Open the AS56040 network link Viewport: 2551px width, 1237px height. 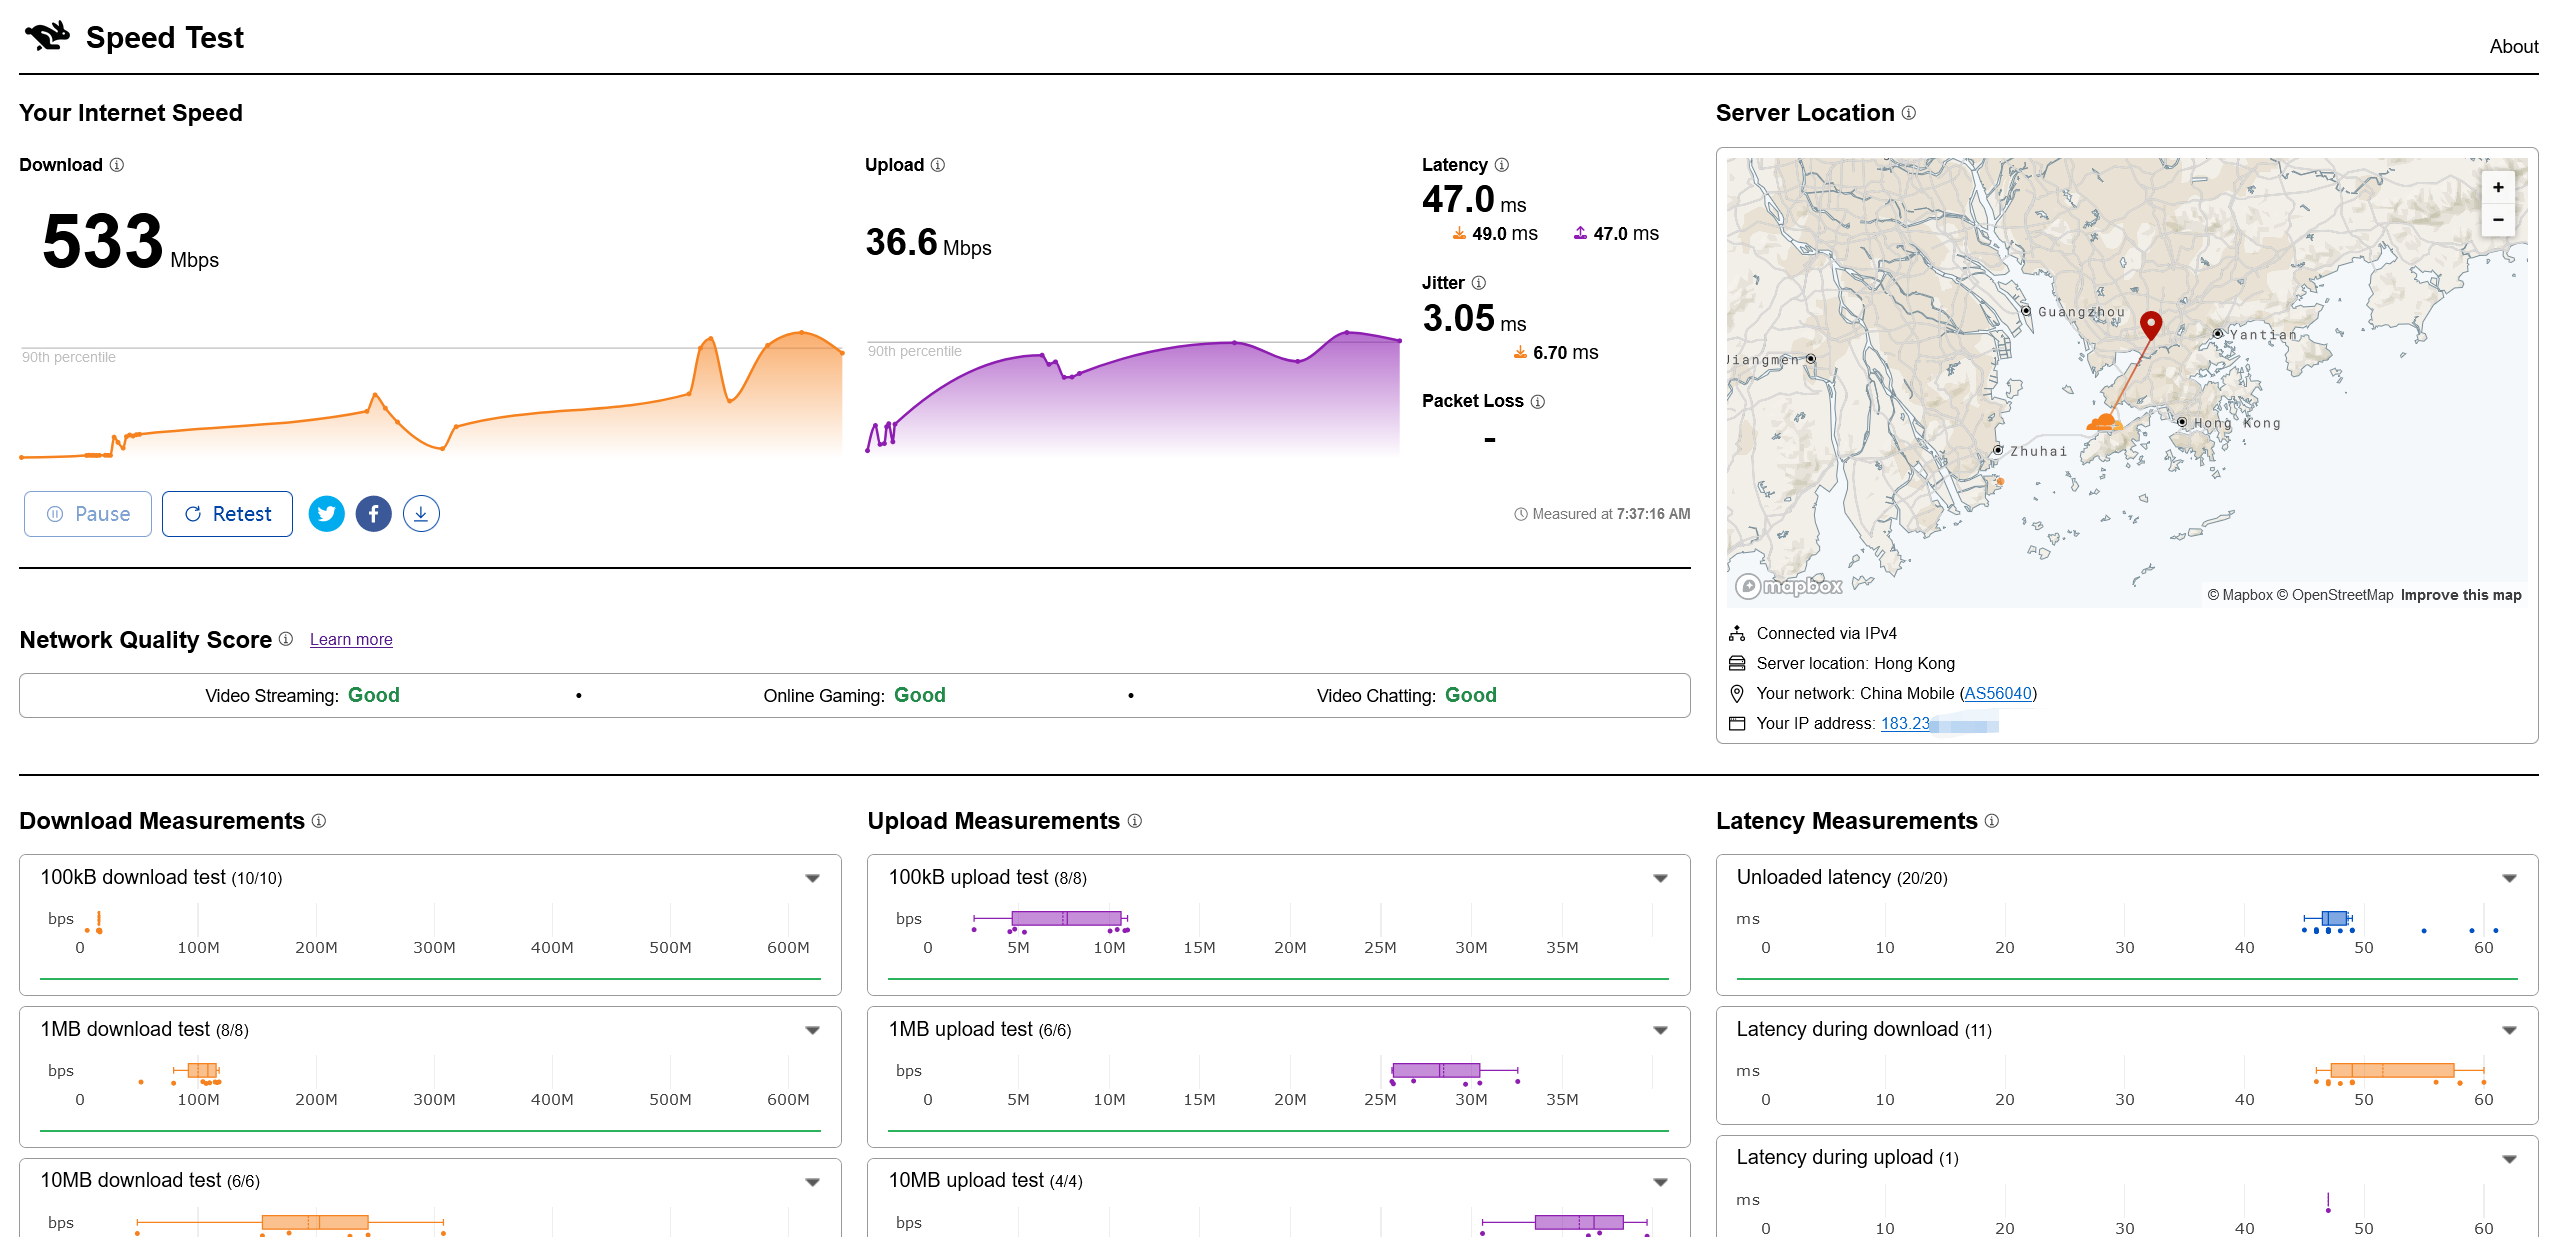(1997, 693)
